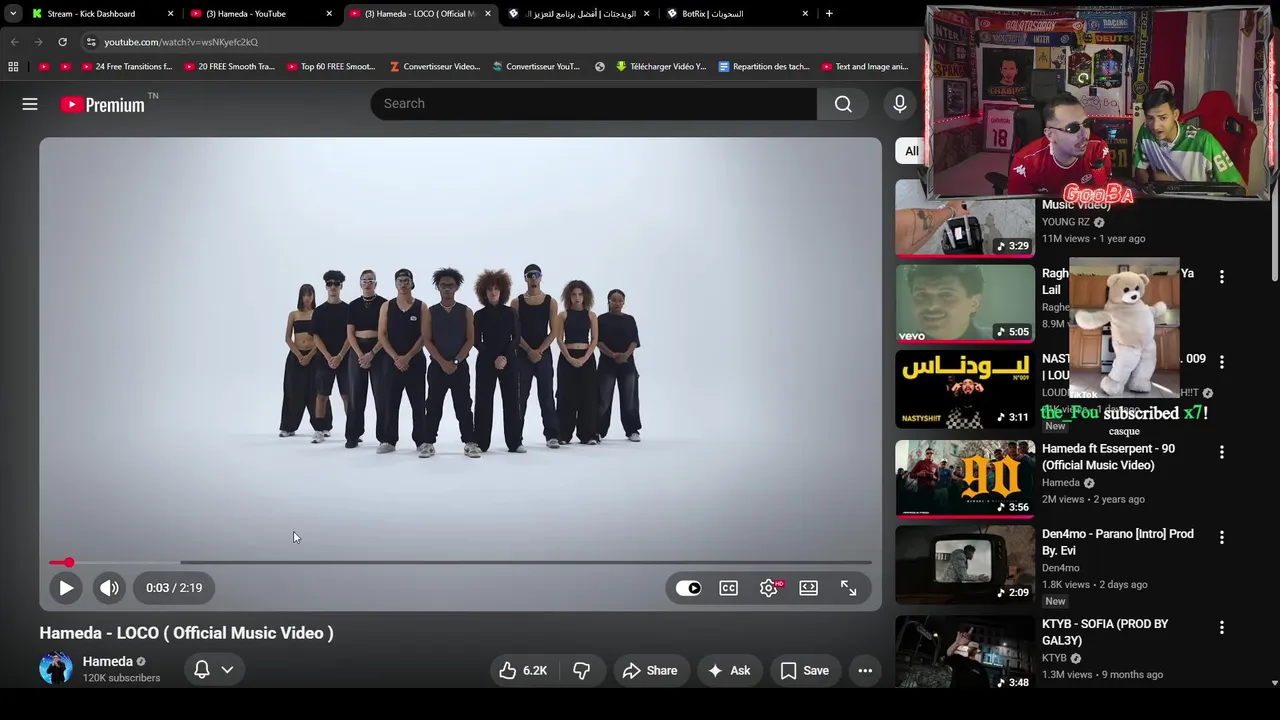Open options menu for KTYB SOFIA video
This screenshot has height=720, width=1280.
1221,627
